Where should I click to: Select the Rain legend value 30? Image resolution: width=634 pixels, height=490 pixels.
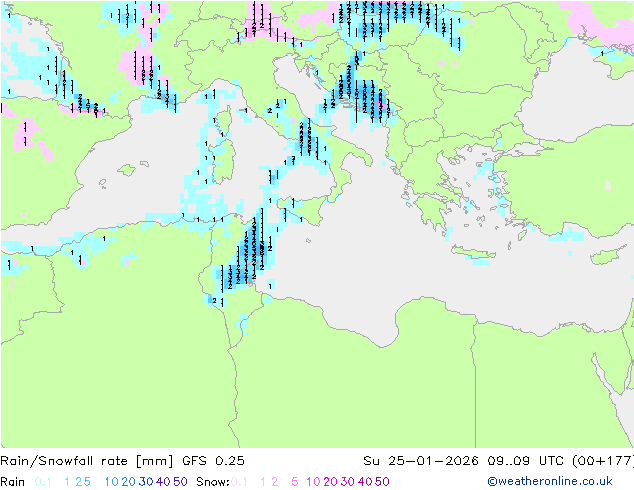tap(146, 482)
